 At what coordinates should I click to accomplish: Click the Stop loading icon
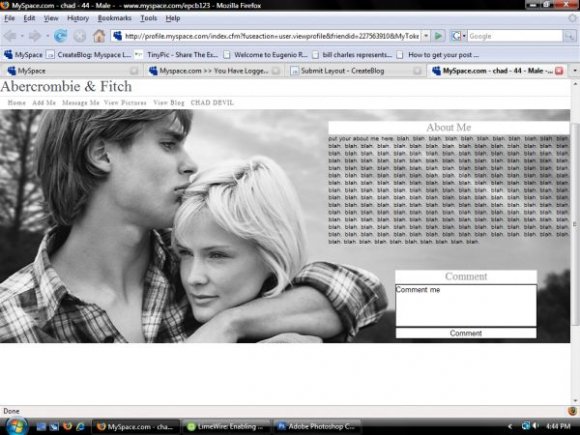coord(80,36)
